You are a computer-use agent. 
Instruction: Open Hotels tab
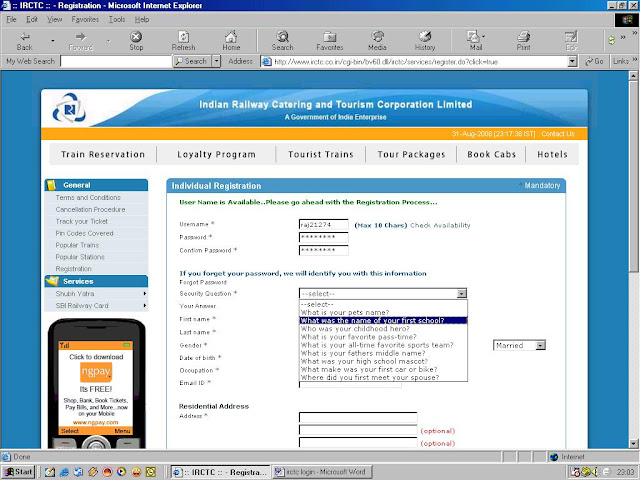[552, 154]
